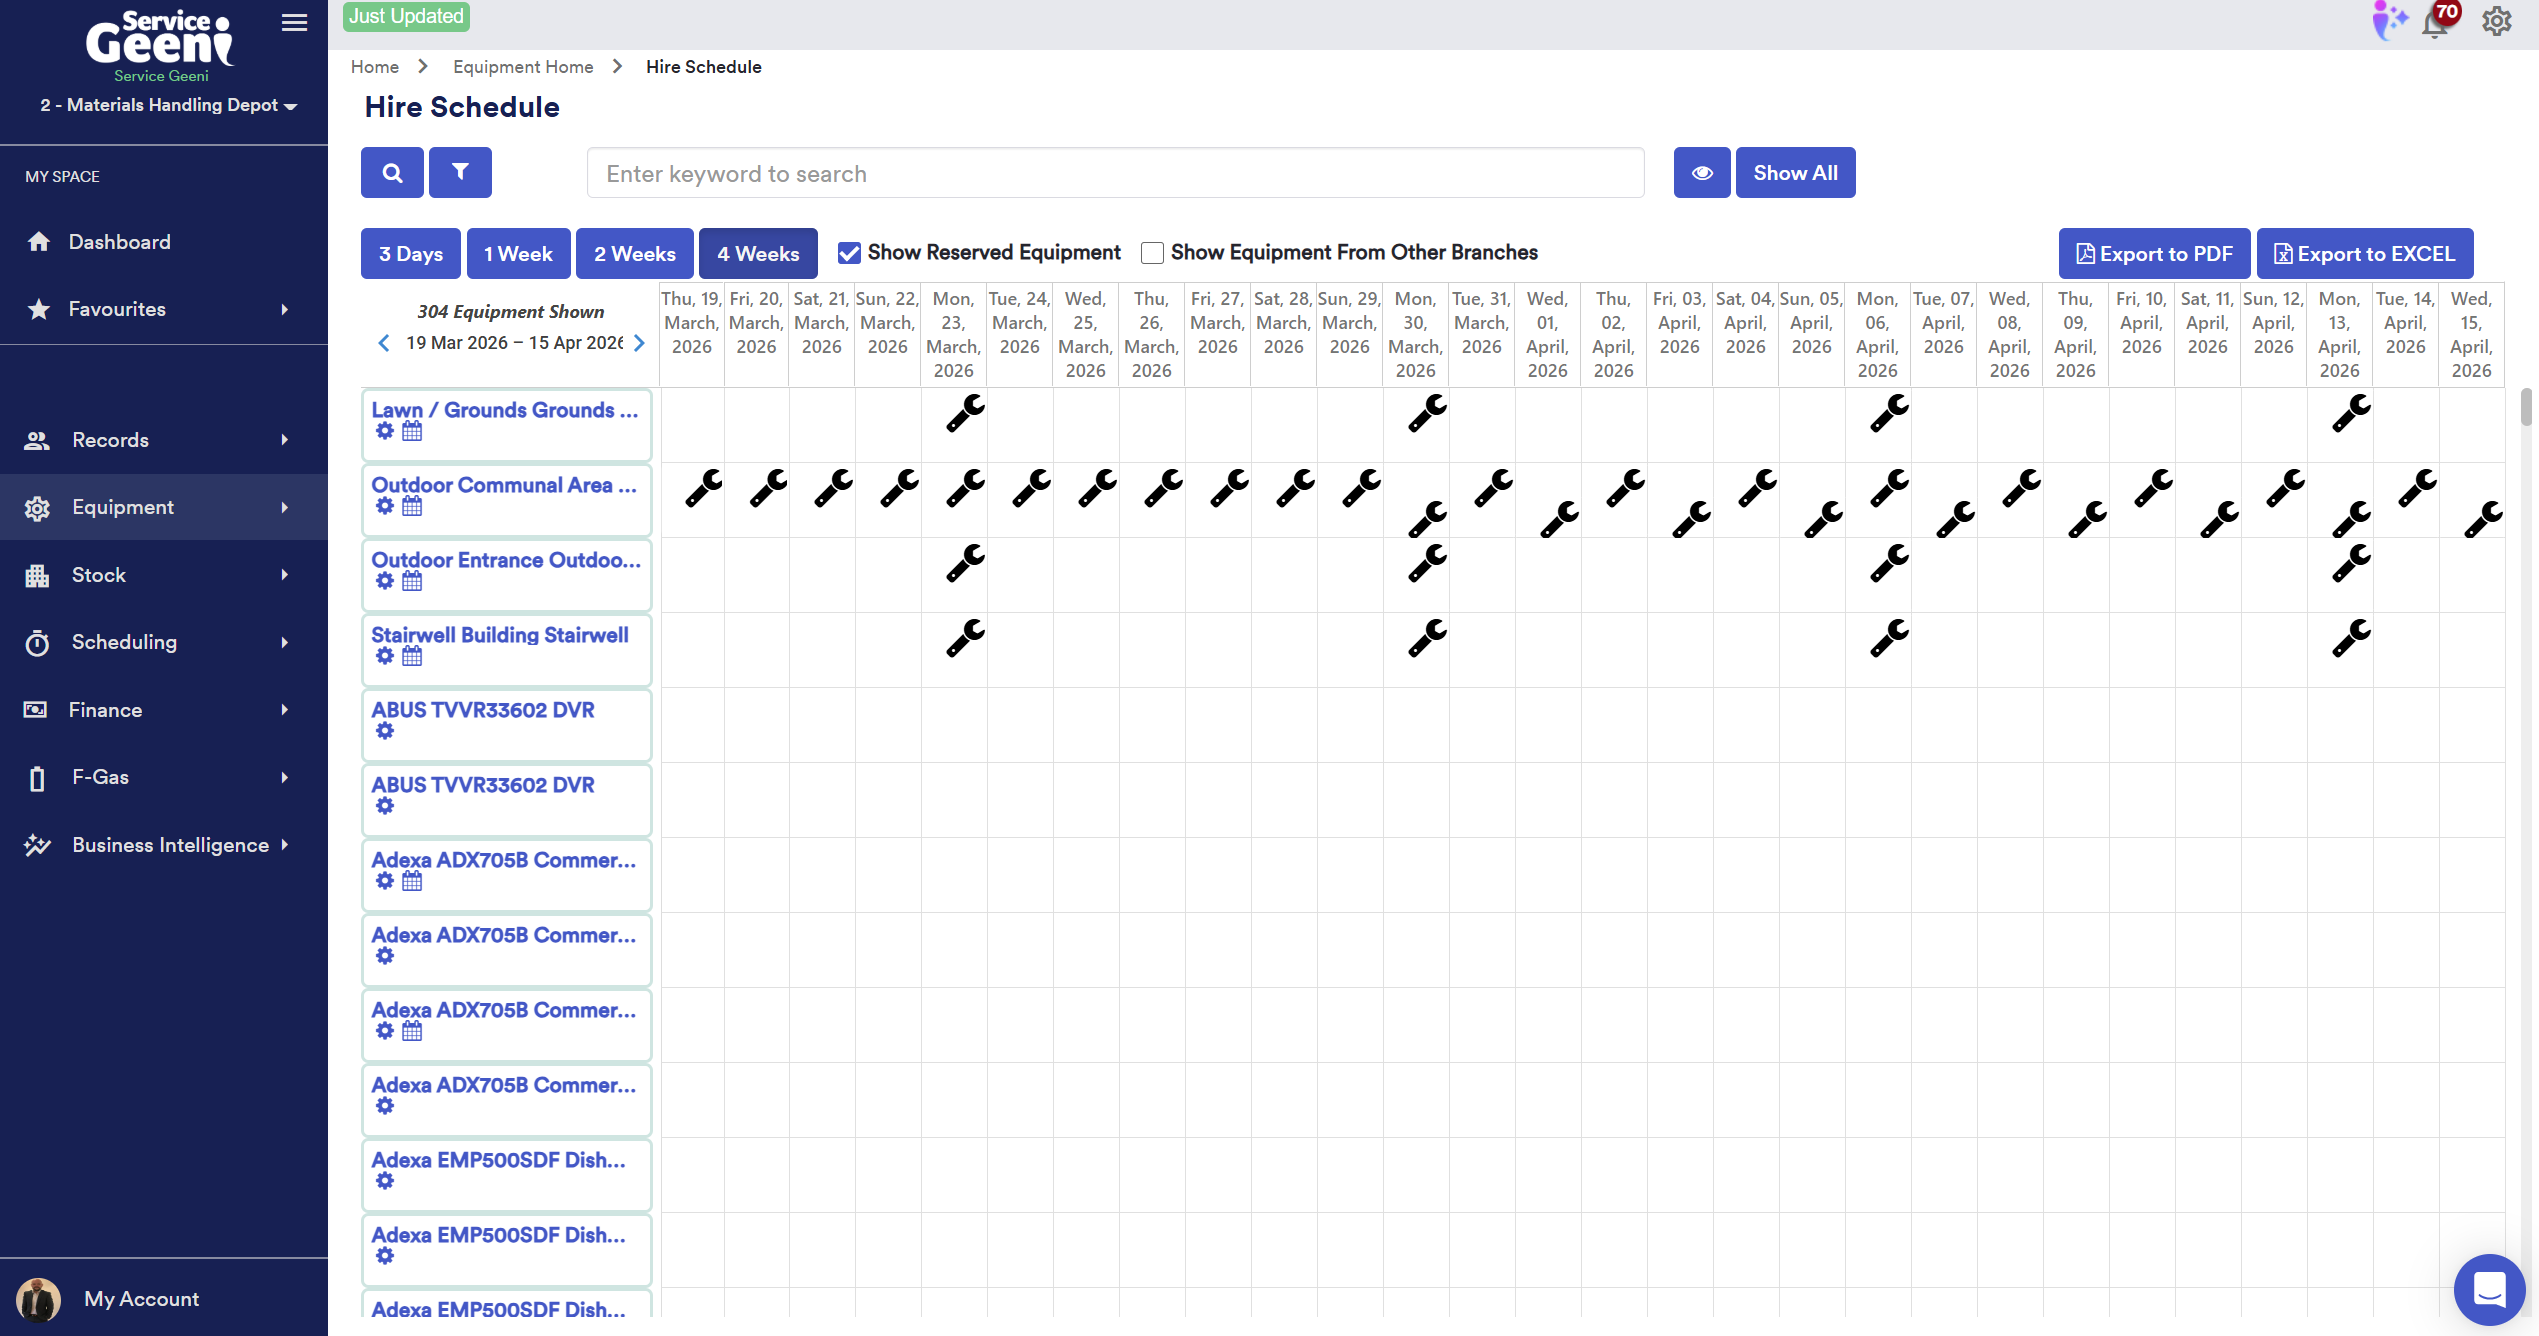2539x1336 pixels.
Task: Click the gear icon under Lawn / Grounds
Action: tap(385, 431)
